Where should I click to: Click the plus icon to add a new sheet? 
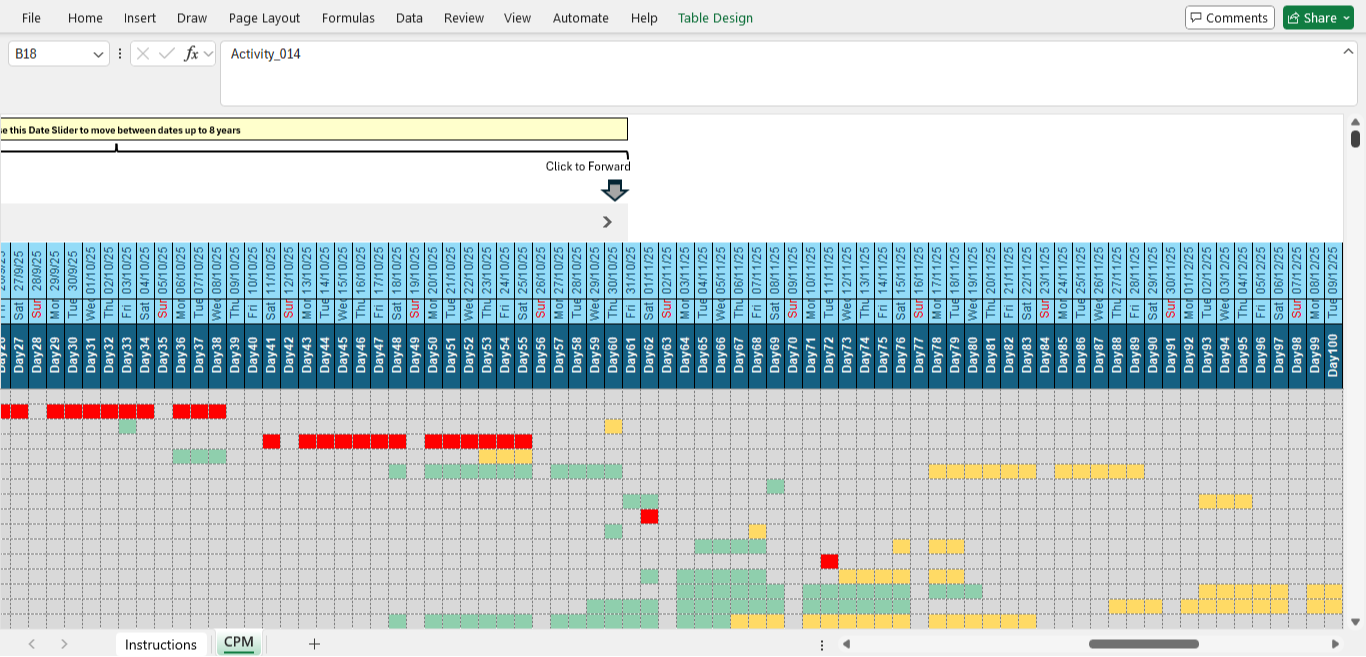314,644
